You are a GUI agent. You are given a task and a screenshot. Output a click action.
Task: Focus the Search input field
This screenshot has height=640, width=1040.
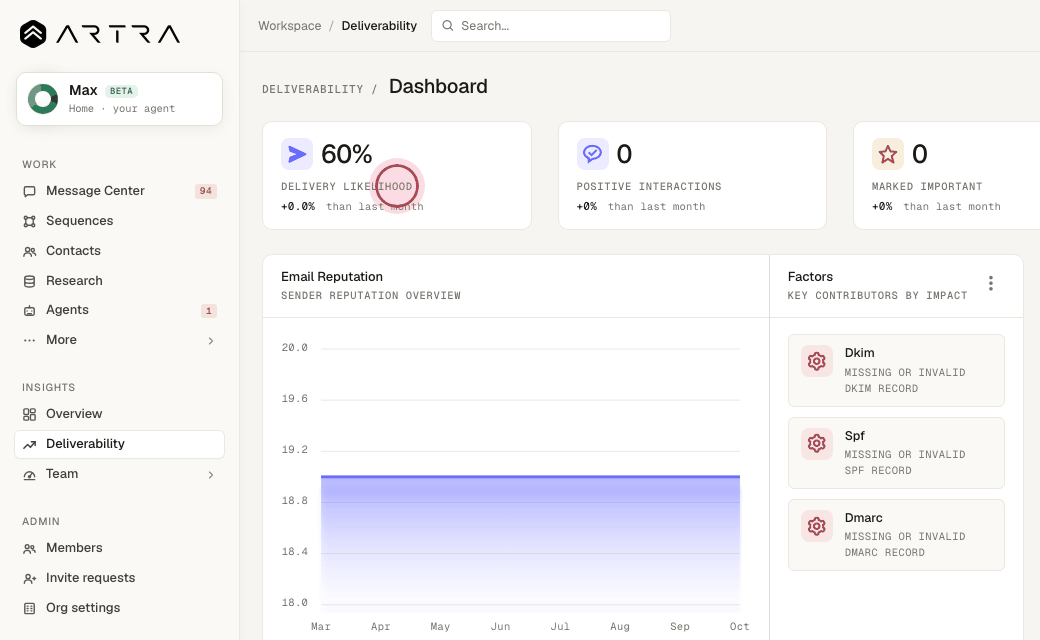click(x=551, y=26)
